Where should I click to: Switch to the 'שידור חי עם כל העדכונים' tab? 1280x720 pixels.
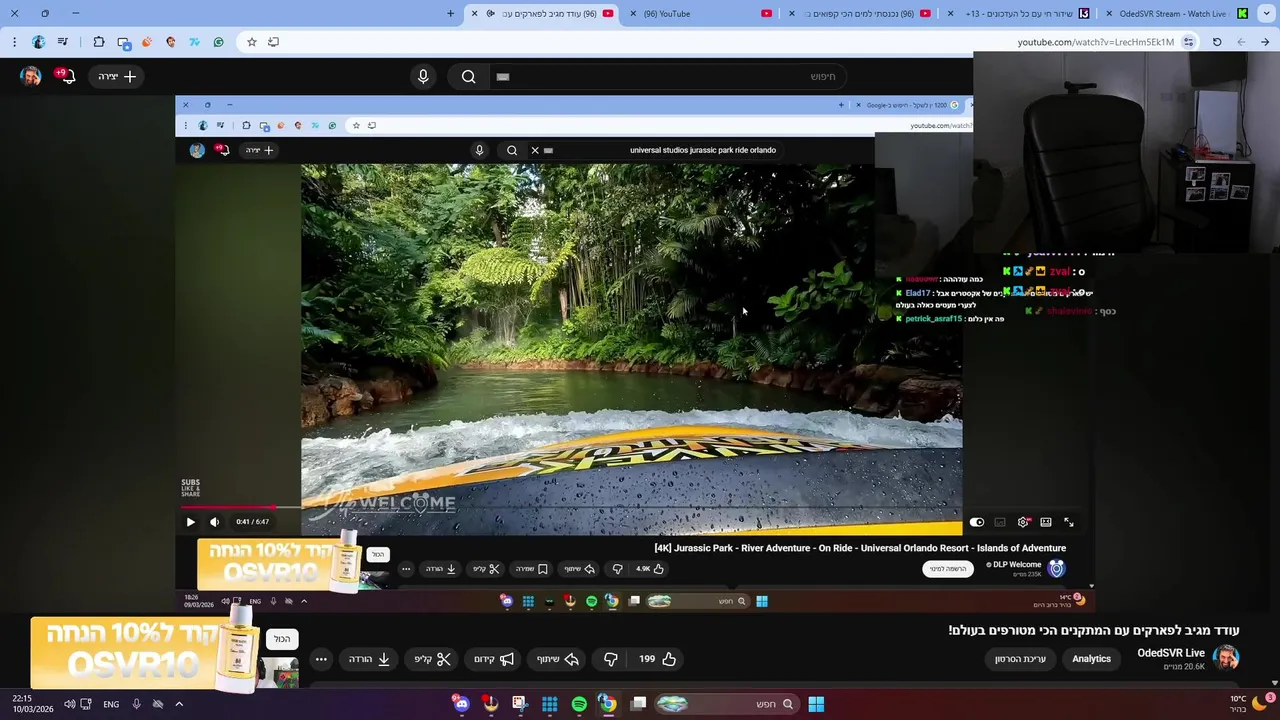tap(1018, 14)
